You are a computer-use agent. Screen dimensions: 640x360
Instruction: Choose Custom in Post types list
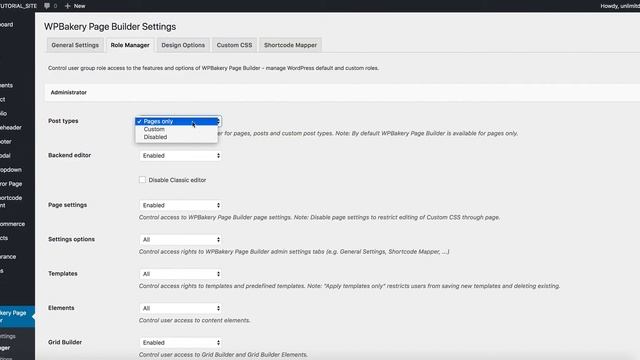tap(176, 129)
